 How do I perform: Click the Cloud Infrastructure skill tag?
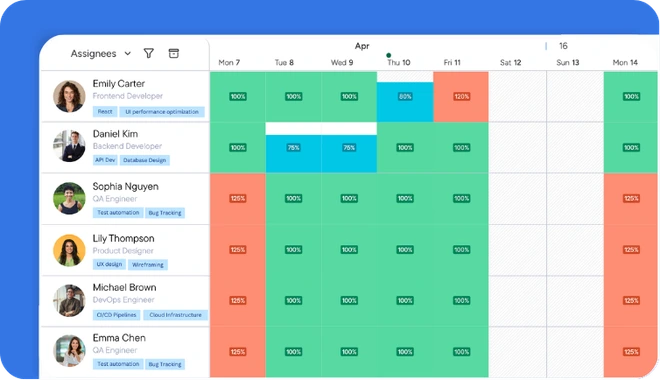(x=176, y=315)
